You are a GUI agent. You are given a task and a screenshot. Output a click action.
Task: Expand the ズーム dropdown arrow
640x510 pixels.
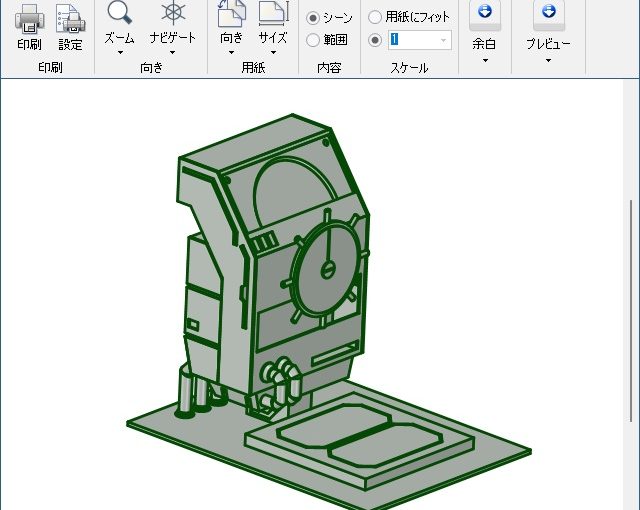(120, 53)
